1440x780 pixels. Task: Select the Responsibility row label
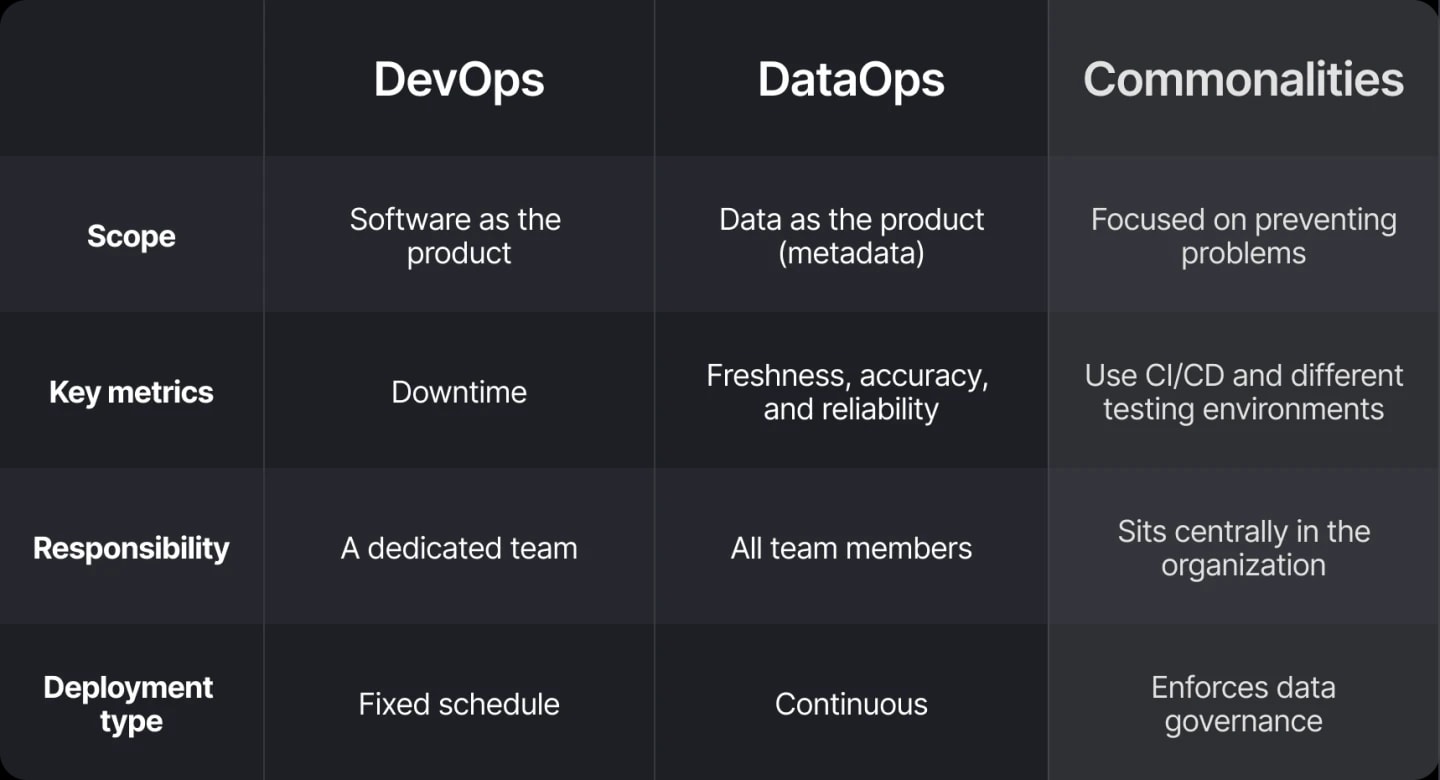tap(131, 548)
